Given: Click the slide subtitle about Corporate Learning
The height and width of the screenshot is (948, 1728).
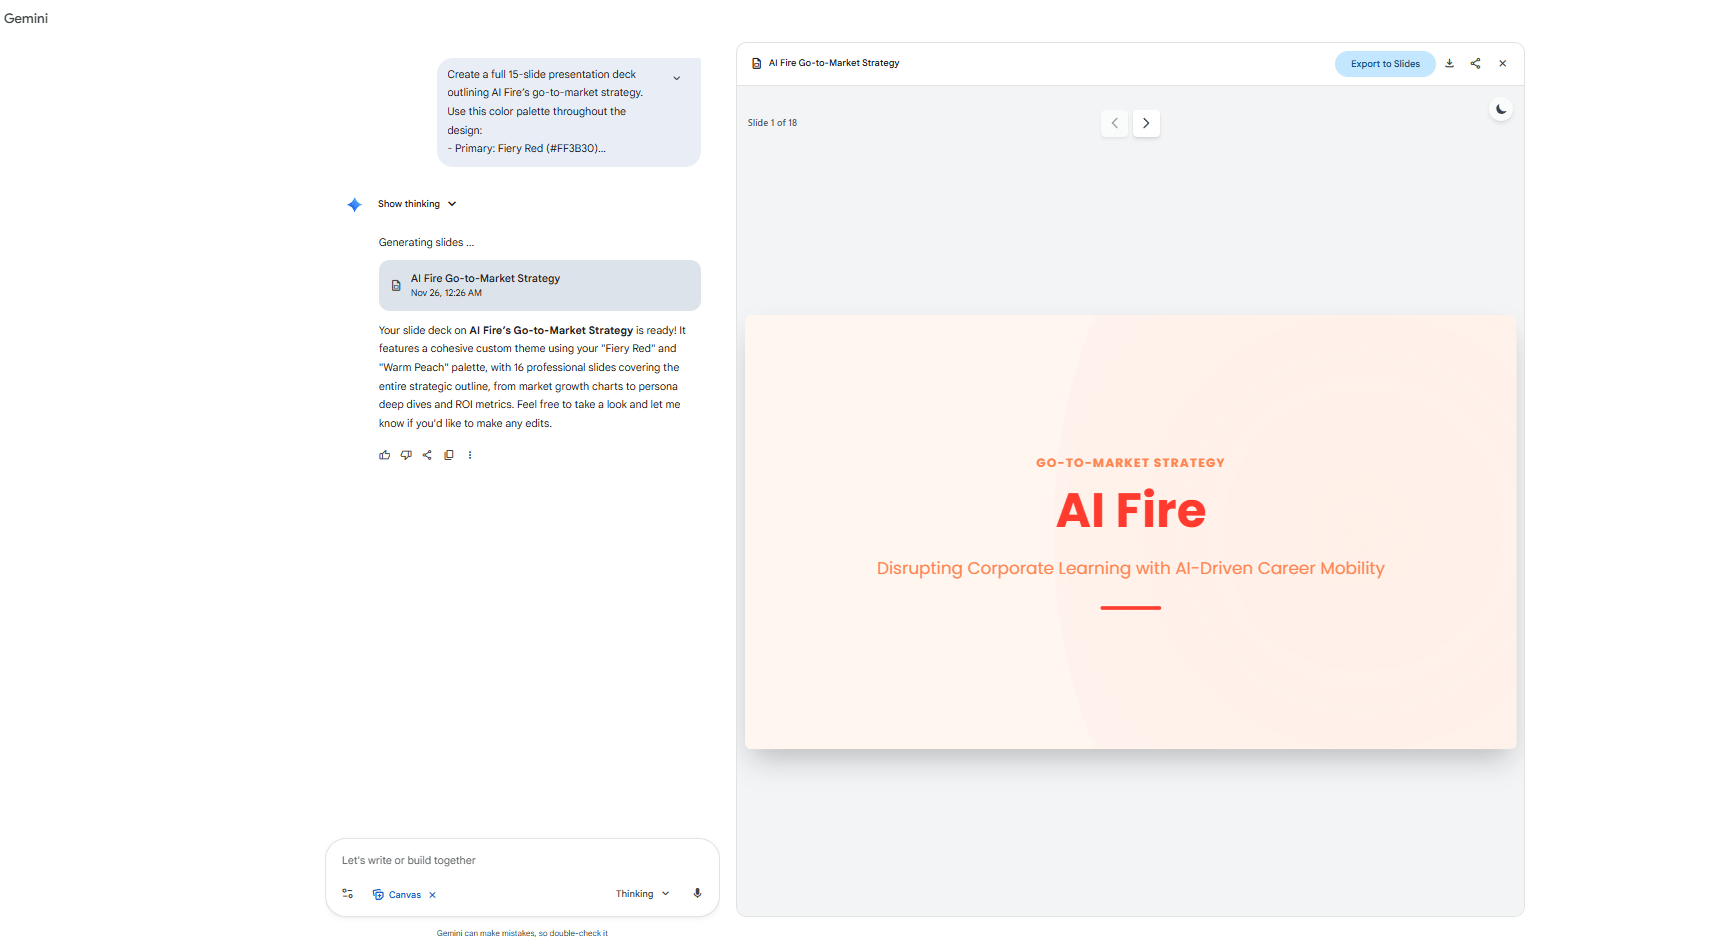Looking at the screenshot, I should pos(1130,568).
